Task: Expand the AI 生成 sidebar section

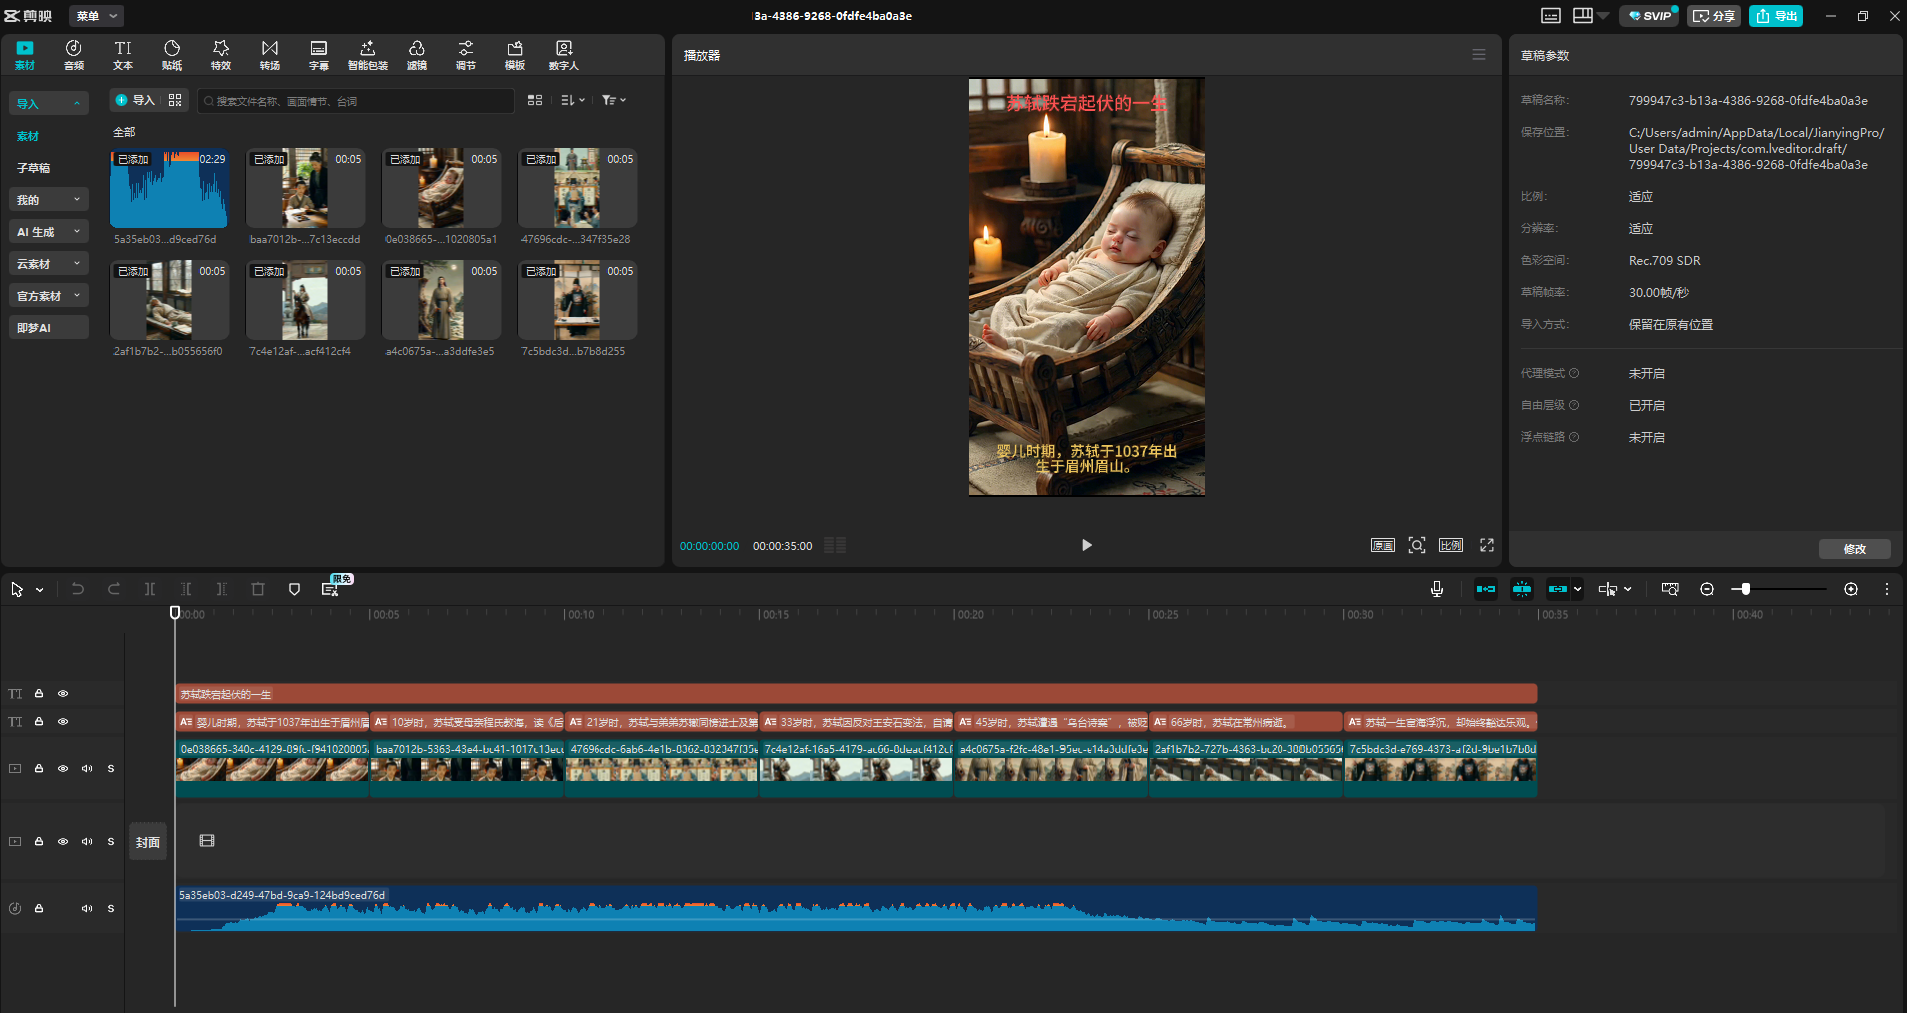Action: [48, 232]
